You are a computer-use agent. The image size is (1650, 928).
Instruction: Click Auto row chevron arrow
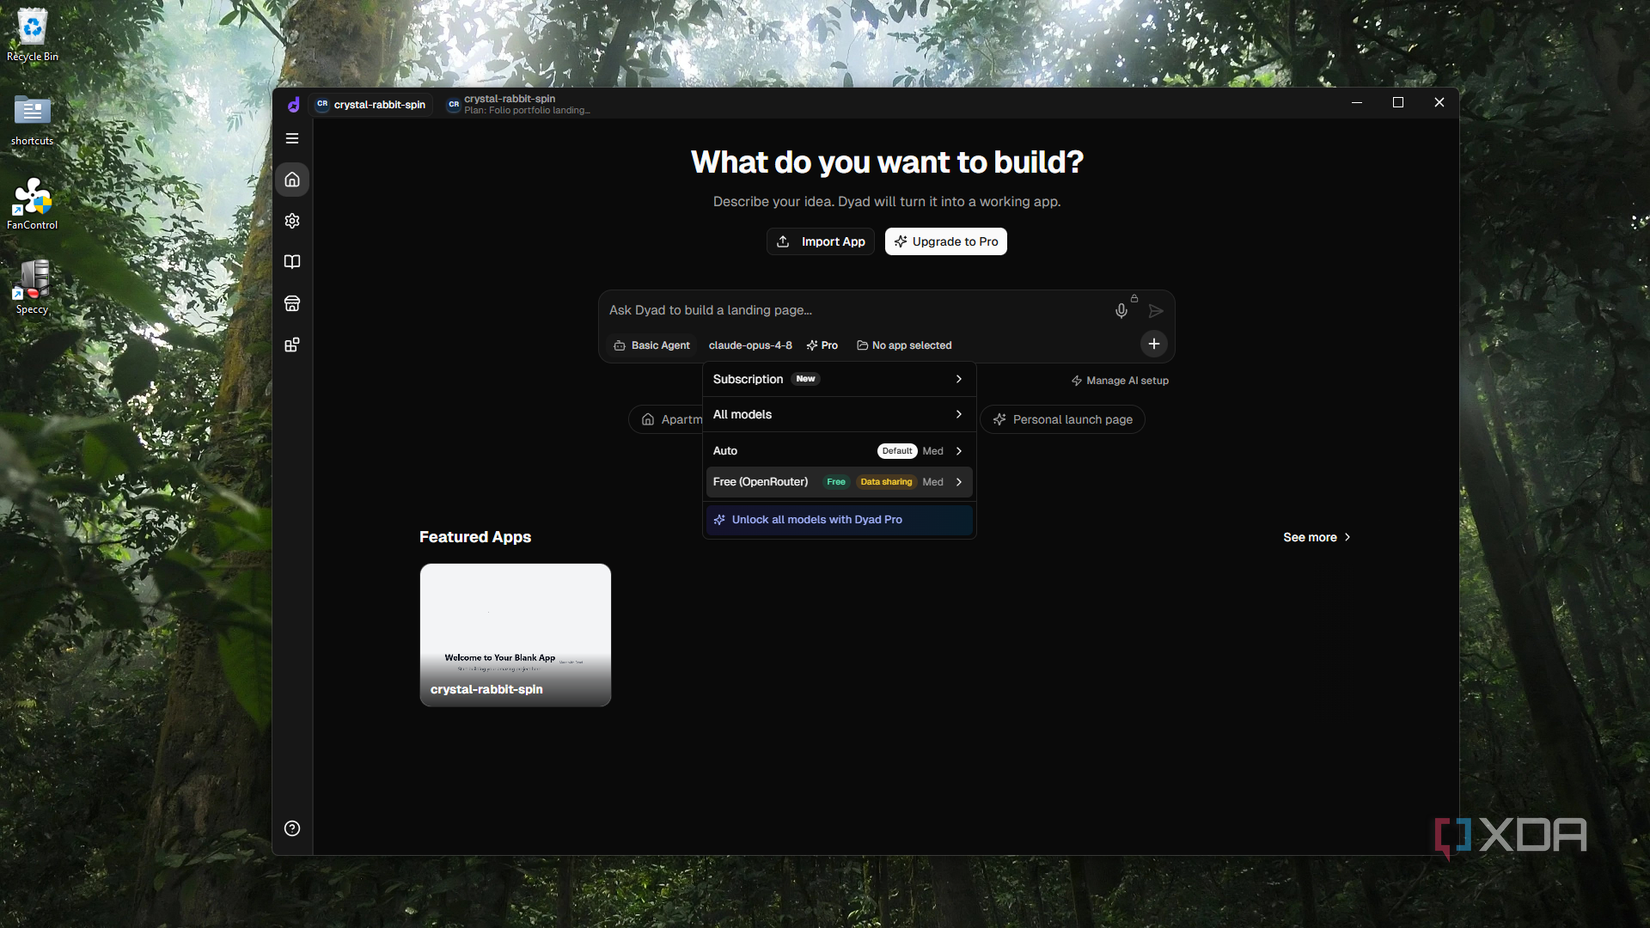tap(958, 451)
